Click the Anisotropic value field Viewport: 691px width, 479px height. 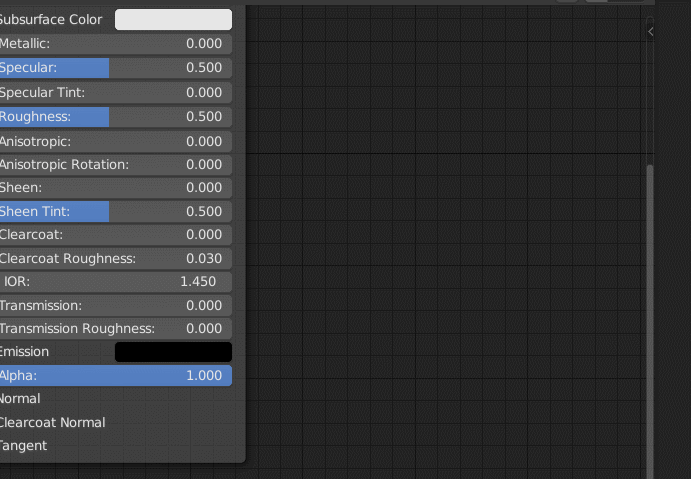[x=116, y=141]
